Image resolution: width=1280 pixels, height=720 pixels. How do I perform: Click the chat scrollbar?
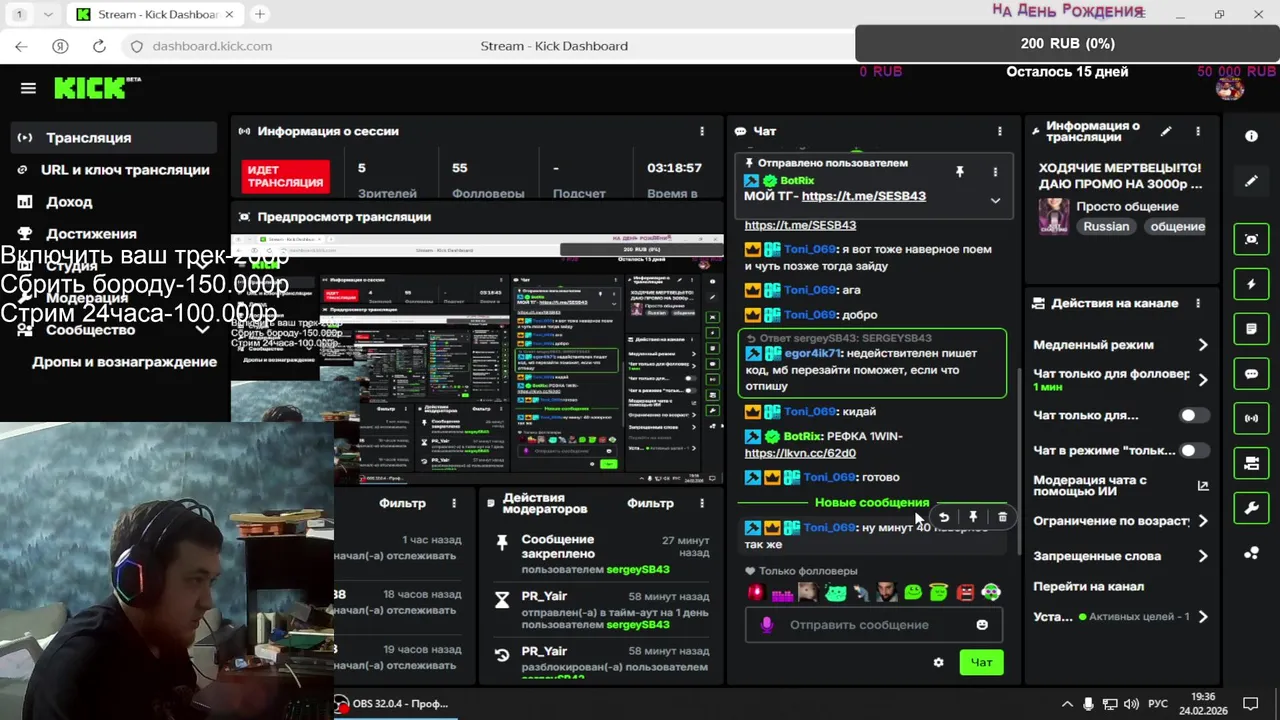click(x=1018, y=460)
